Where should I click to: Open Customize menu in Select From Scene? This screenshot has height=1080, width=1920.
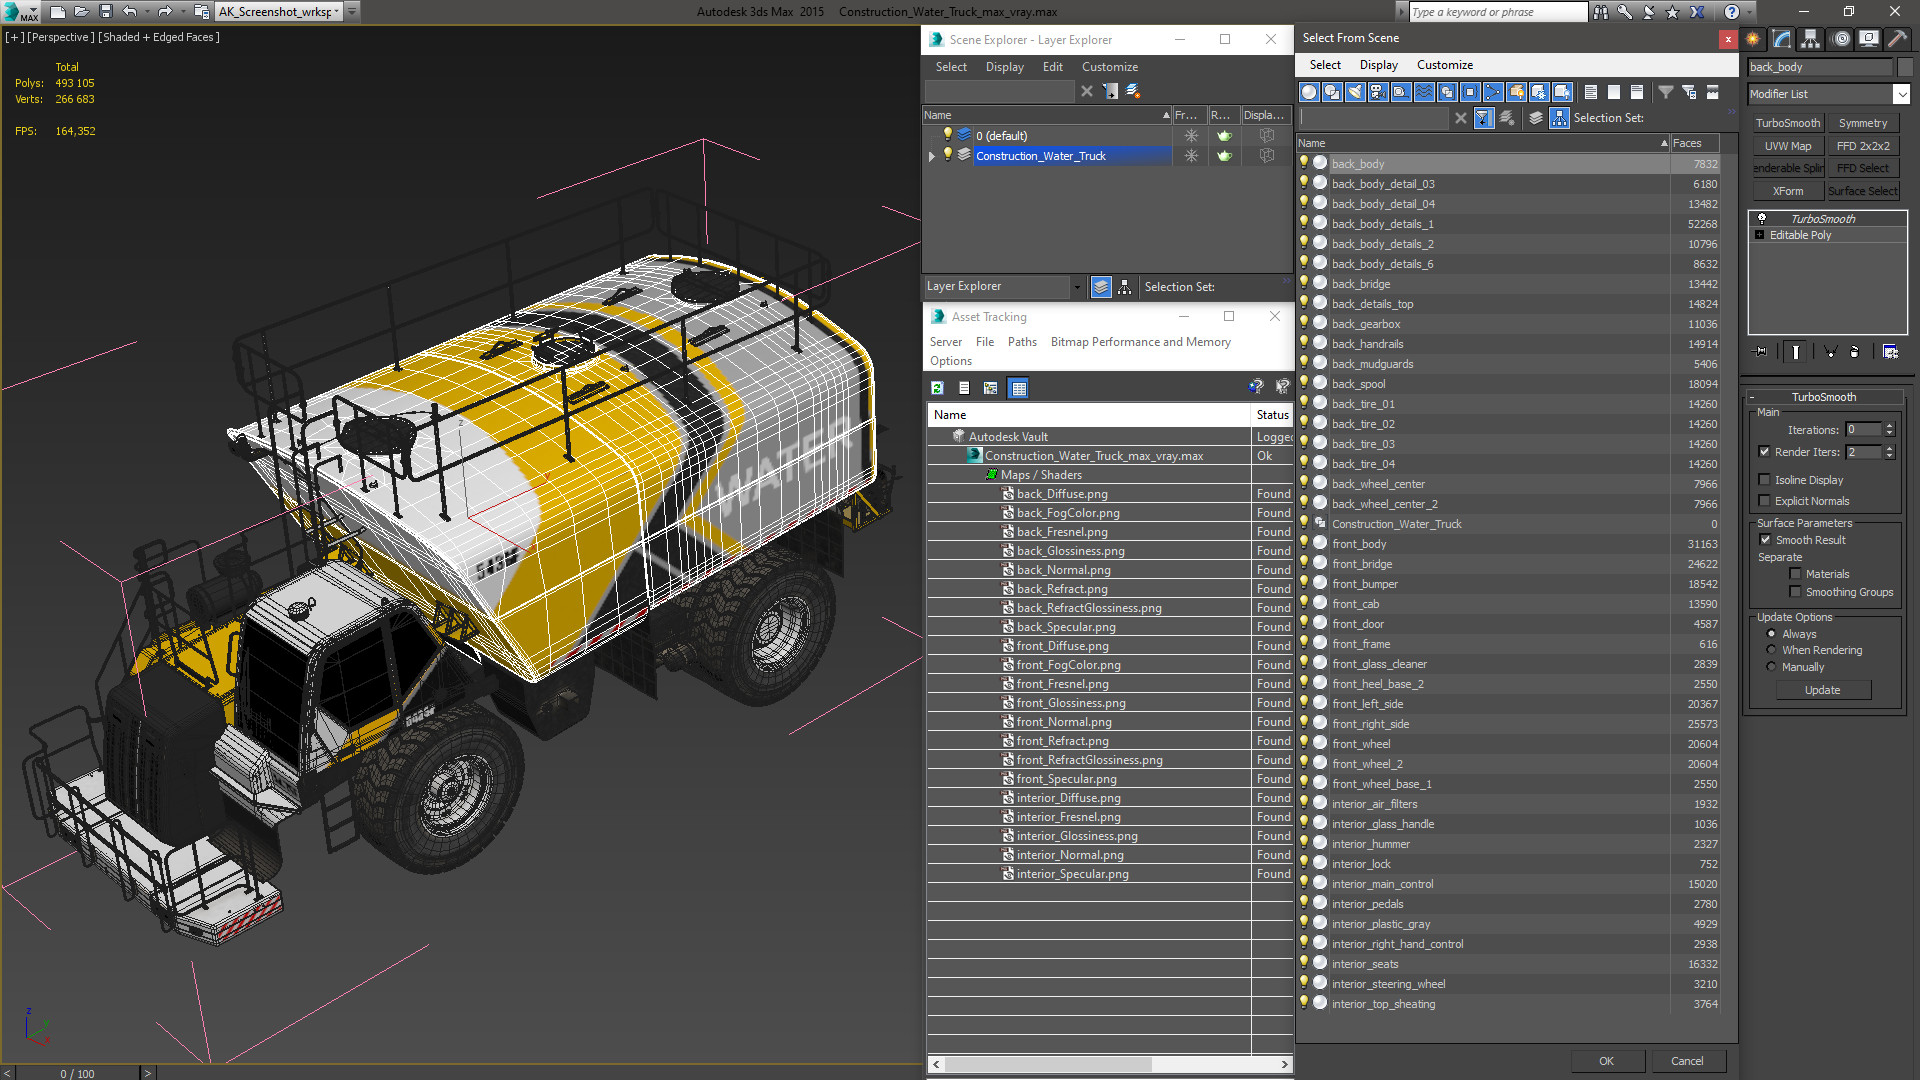[x=1445, y=65]
